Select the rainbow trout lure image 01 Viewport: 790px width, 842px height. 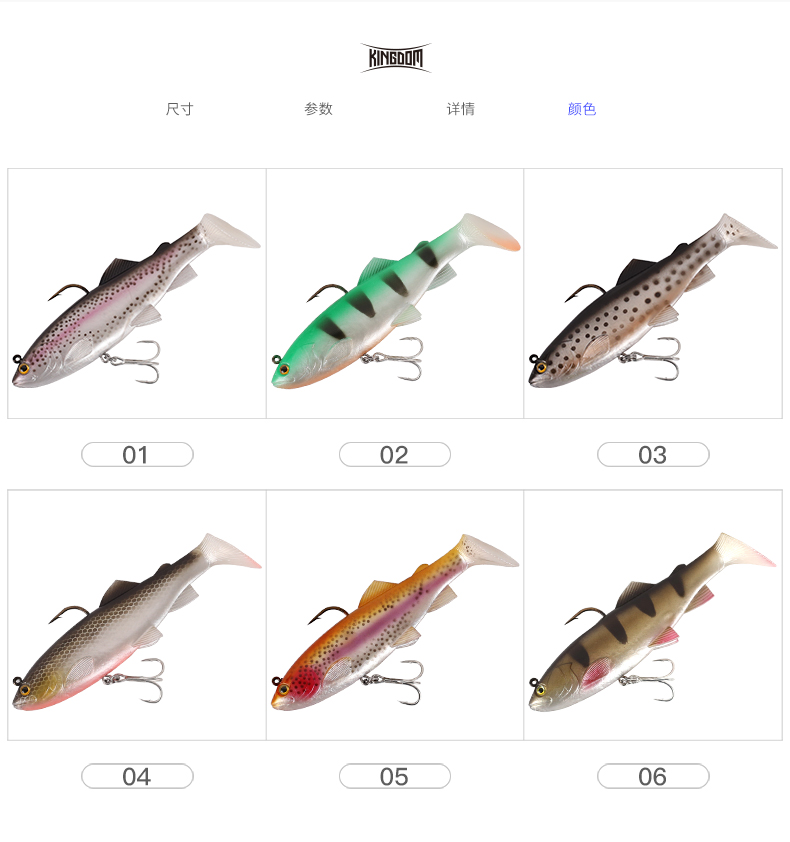point(137,293)
